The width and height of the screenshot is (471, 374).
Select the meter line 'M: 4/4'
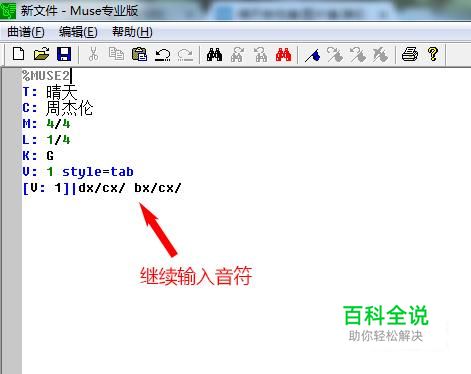(x=46, y=124)
